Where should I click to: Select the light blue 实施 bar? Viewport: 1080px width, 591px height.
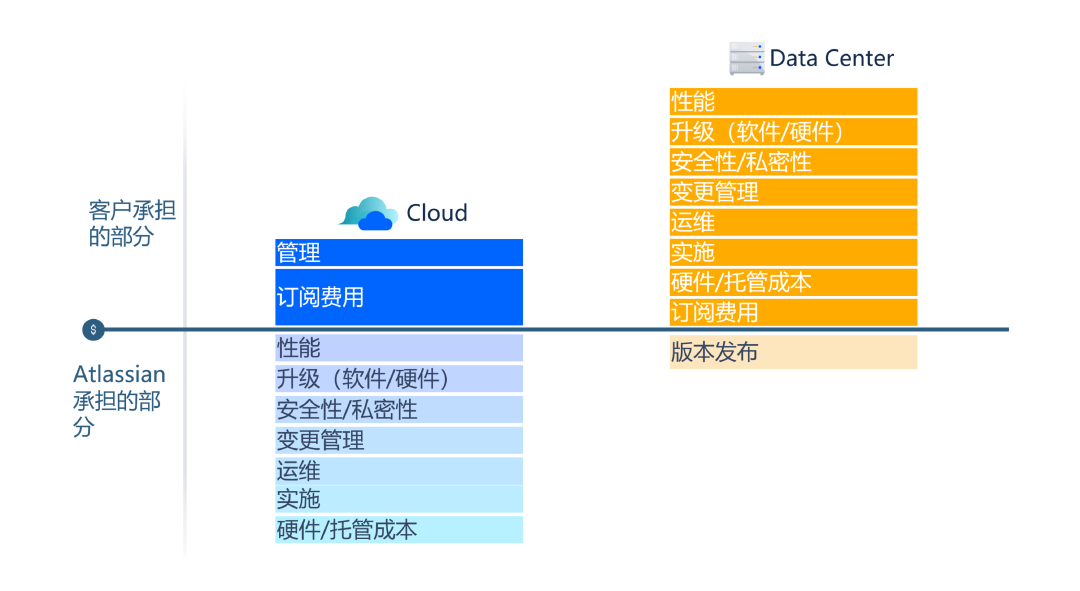[399, 499]
